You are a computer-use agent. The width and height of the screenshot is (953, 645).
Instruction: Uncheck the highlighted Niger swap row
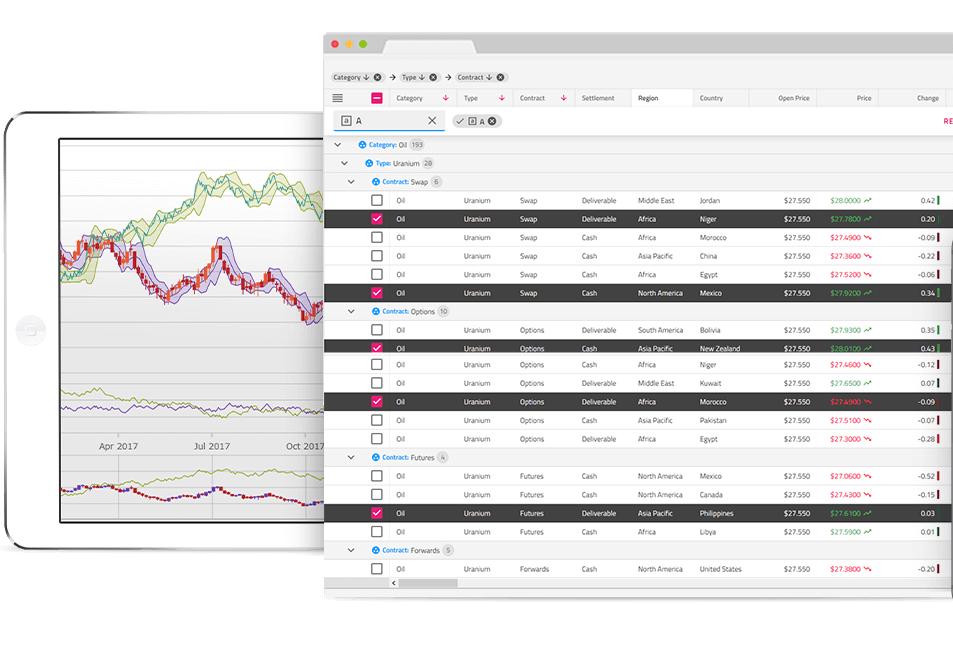point(377,219)
